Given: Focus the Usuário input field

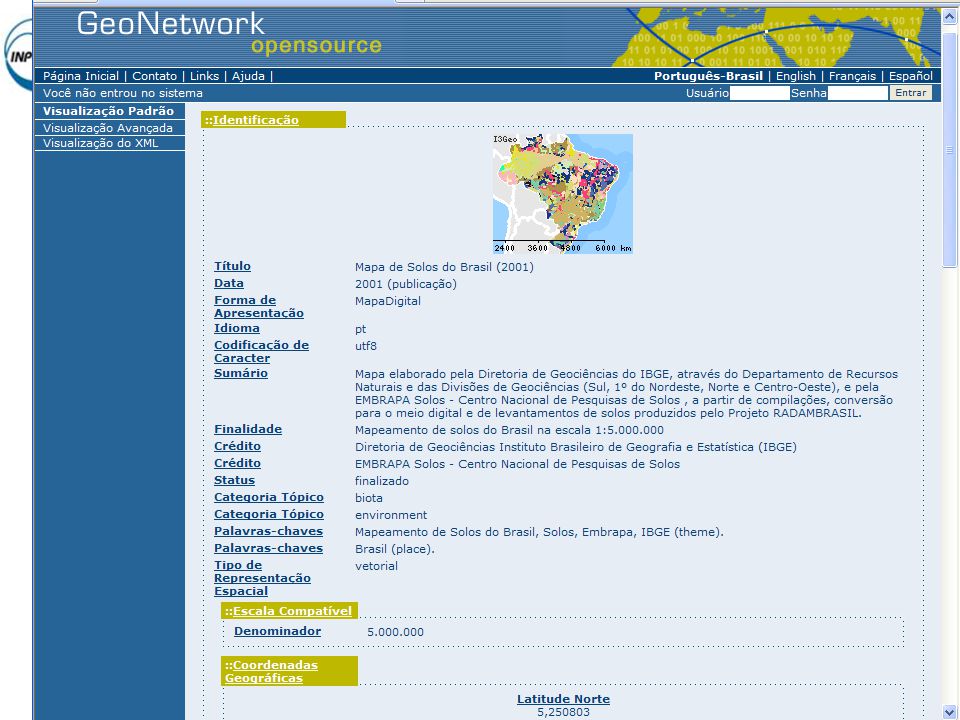Looking at the screenshot, I should [759, 93].
